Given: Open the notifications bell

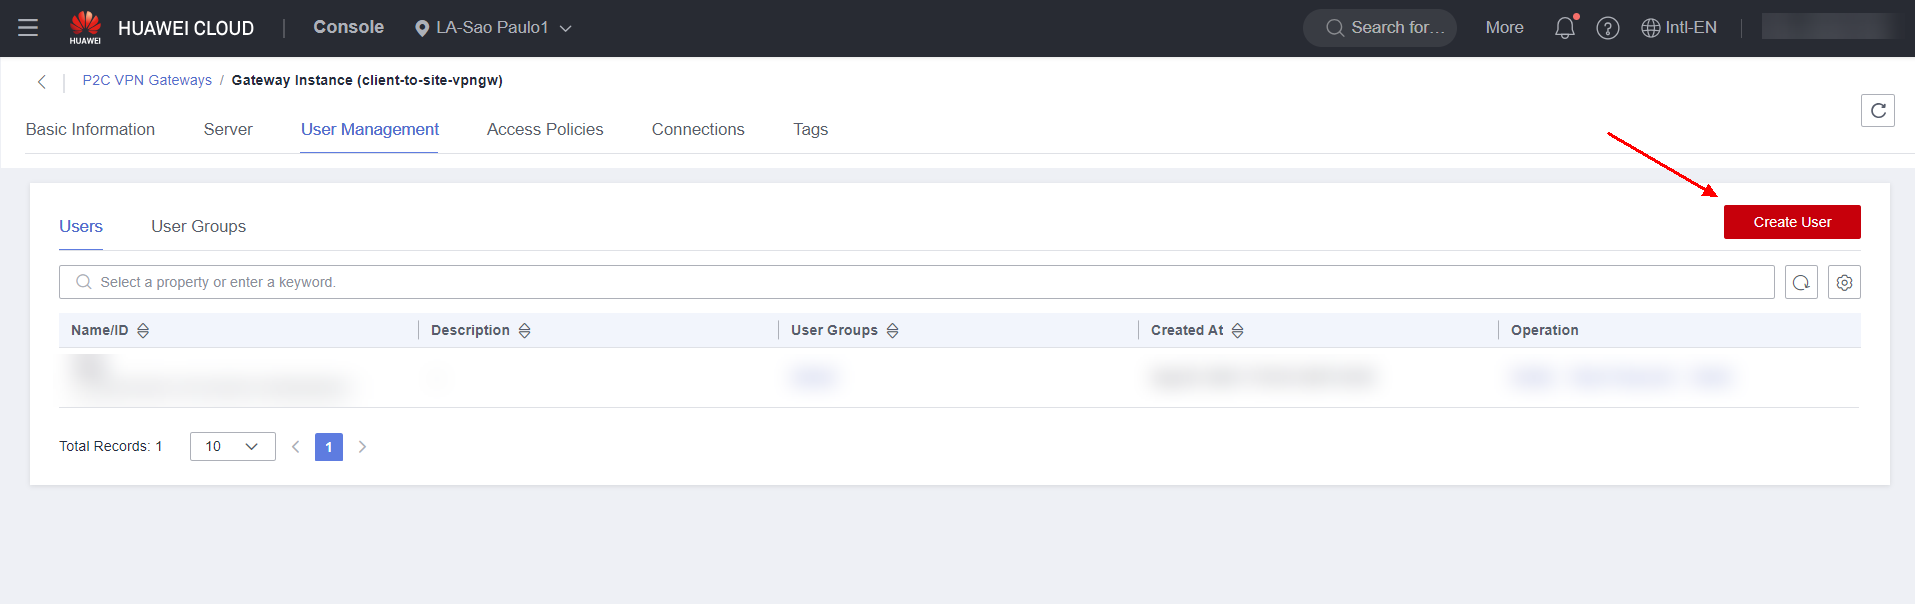Looking at the screenshot, I should pyautogui.click(x=1564, y=28).
